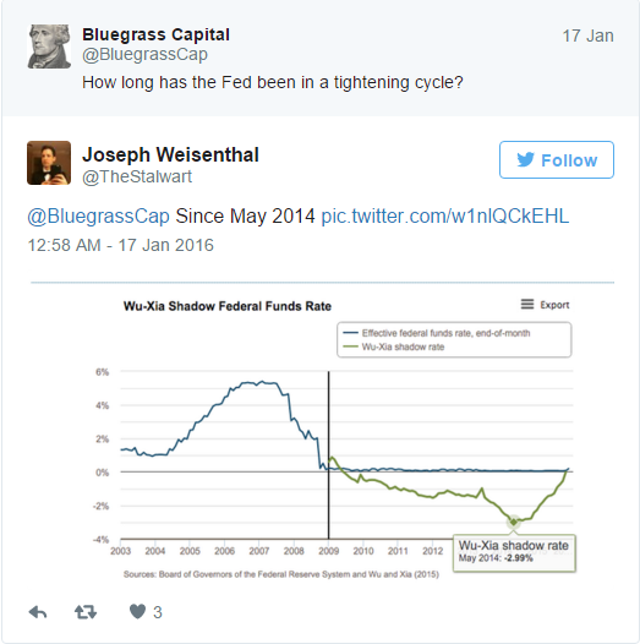
Task: Click the reply arrow icon
Action: [x=38, y=612]
